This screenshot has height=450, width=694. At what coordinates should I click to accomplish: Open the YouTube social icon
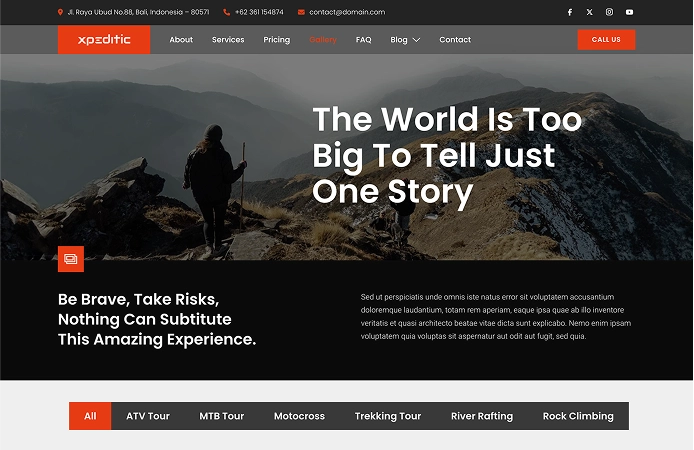click(629, 12)
